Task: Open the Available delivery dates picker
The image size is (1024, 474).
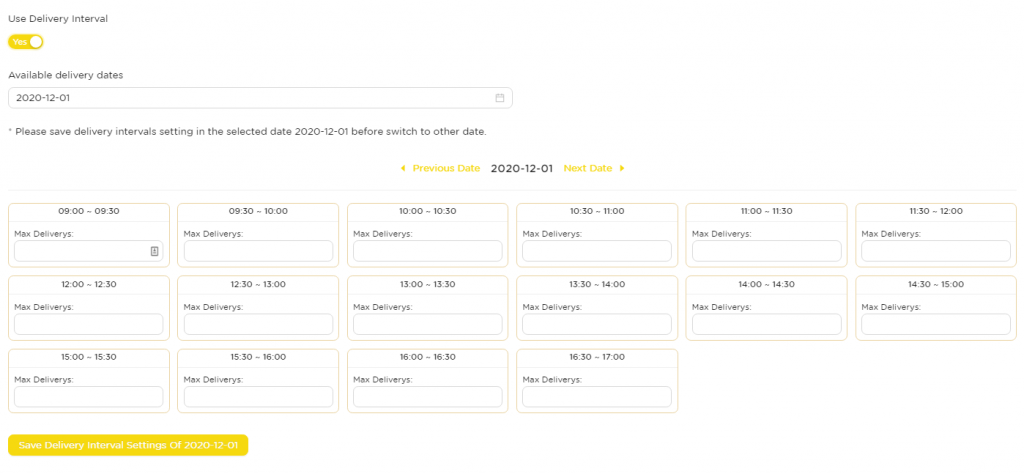Action: 260,98
